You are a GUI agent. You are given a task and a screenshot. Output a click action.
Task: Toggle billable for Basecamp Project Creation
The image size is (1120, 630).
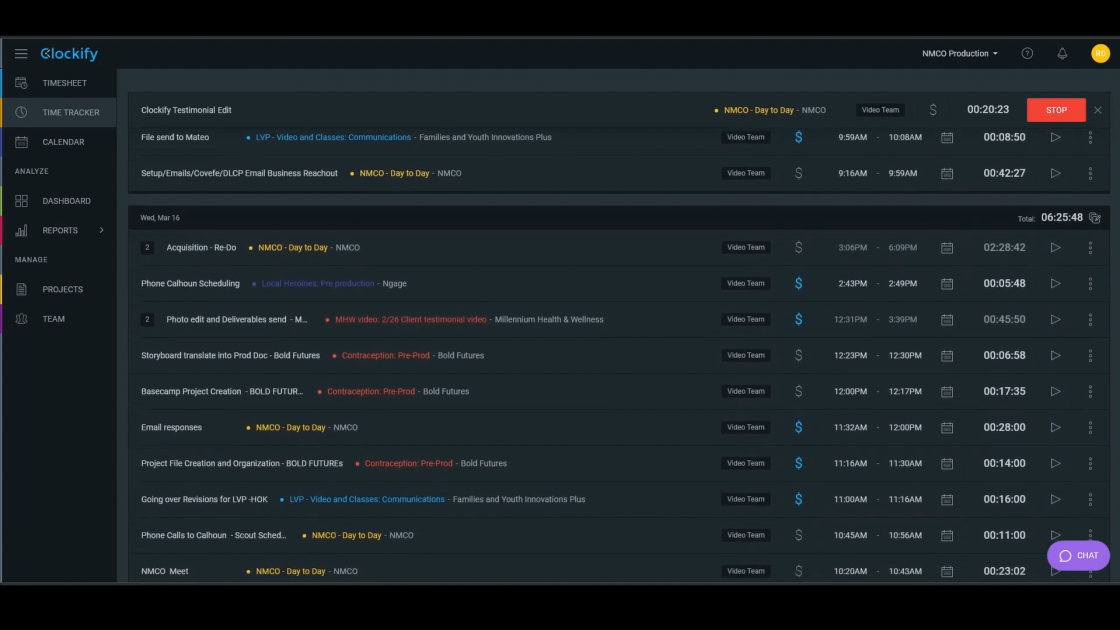click(x=799, y=391)
